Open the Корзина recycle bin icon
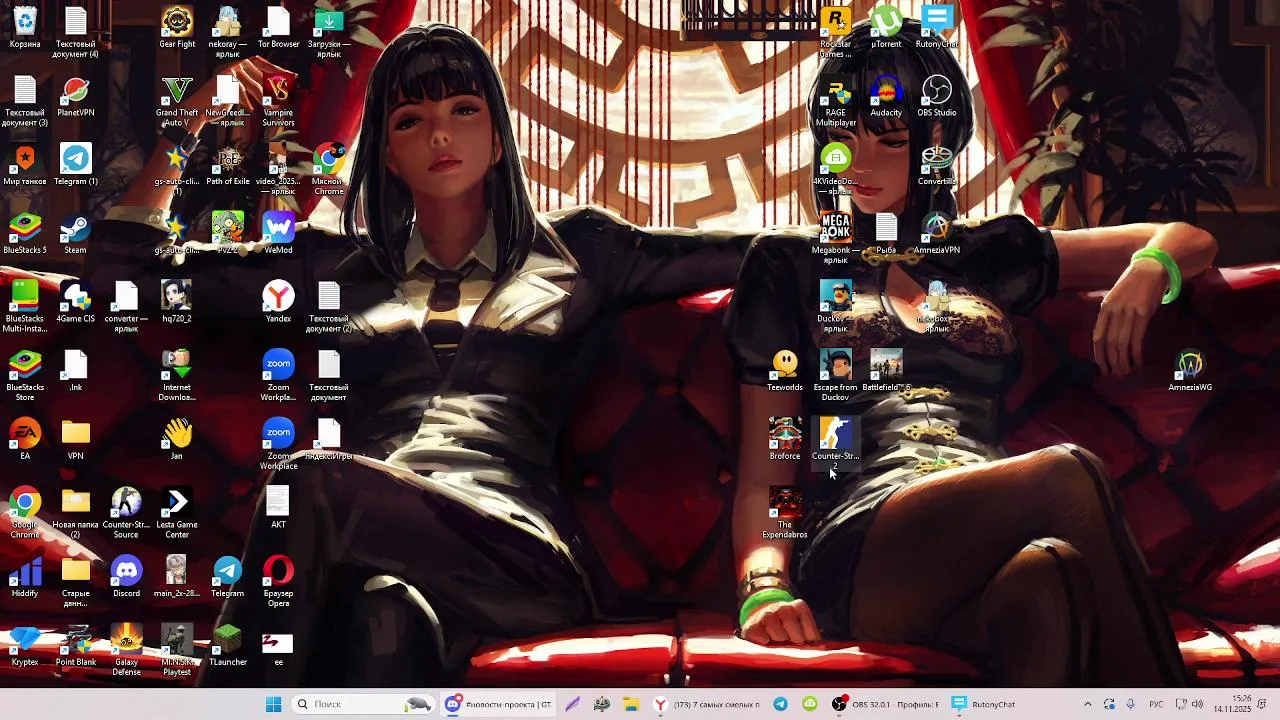1280x720 pixels. [x=25, y=28]
